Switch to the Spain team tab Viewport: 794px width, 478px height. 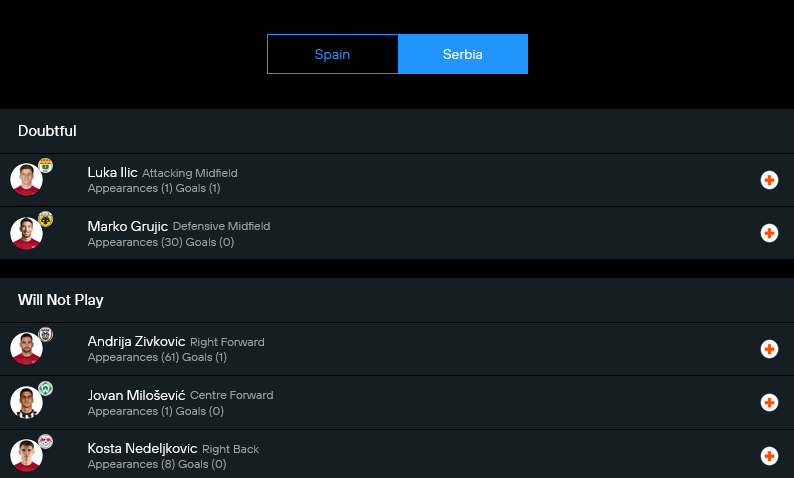tap(332, 54)
